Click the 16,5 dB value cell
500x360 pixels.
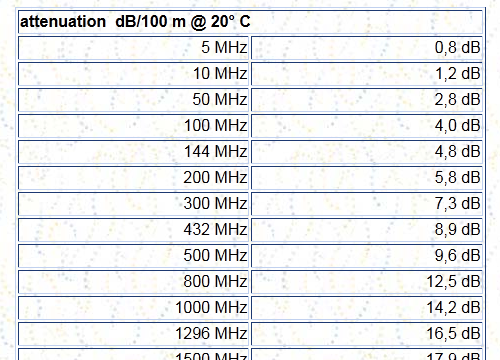coord(367,334)
